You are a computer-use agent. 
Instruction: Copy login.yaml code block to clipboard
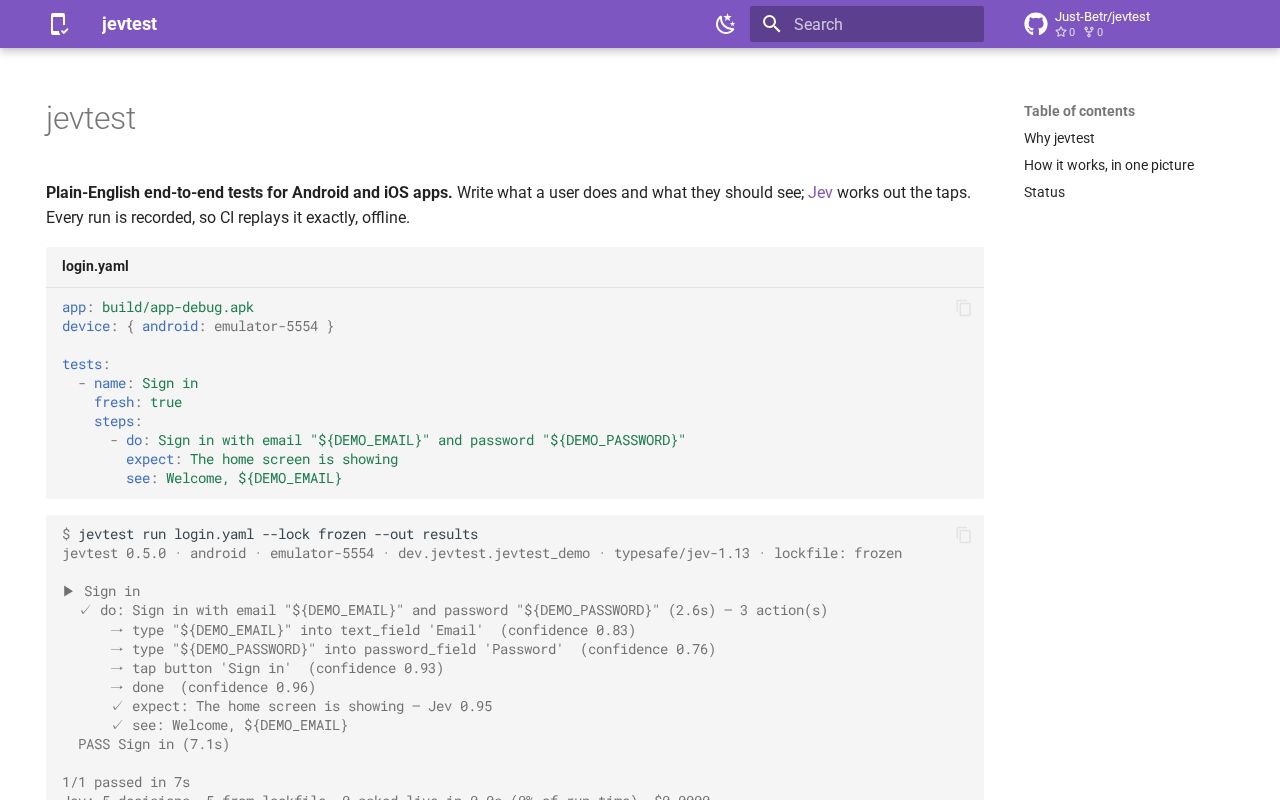963,308
